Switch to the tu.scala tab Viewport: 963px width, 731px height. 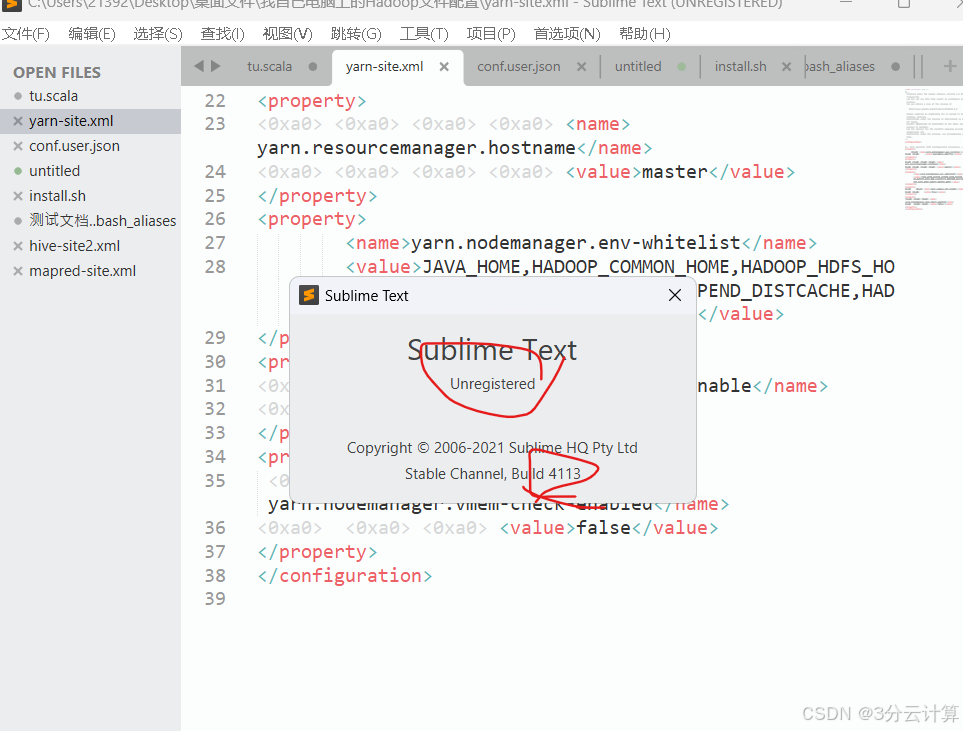pos(270,66)
